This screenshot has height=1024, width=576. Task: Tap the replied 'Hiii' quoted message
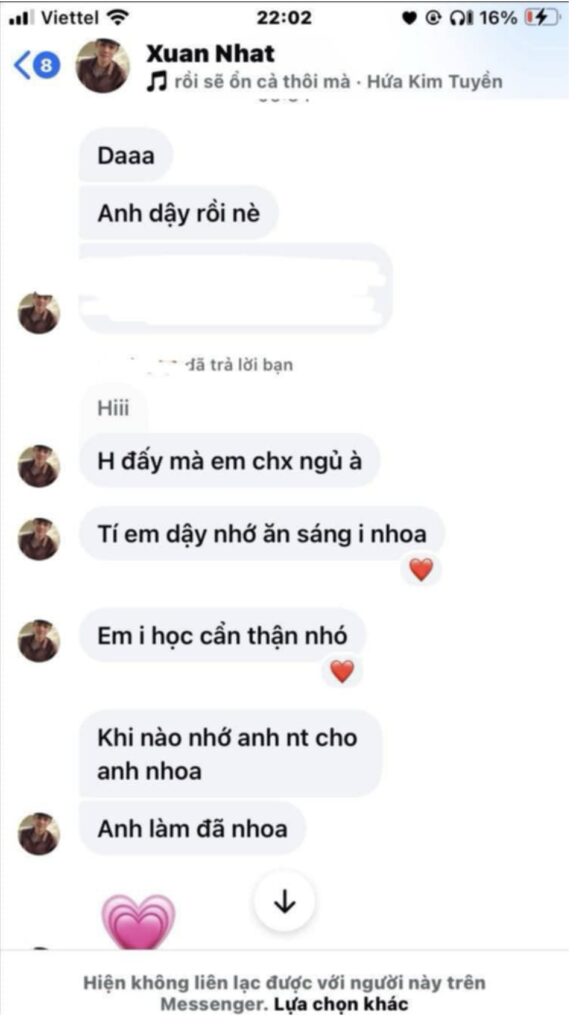coord(114,408)
